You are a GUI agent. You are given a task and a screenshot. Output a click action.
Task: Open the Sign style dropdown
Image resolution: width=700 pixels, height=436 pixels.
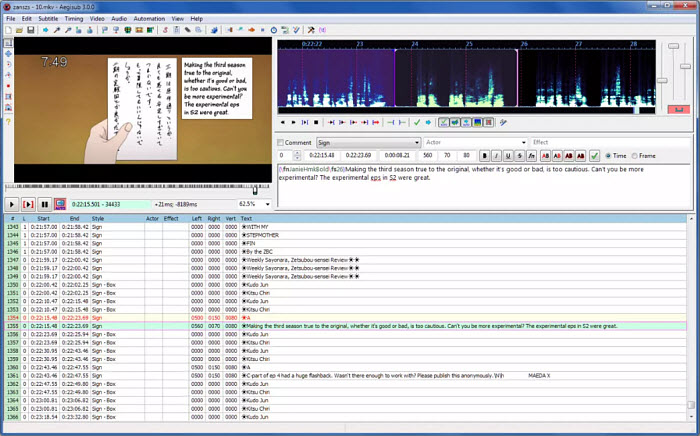(x=369, y=142)
